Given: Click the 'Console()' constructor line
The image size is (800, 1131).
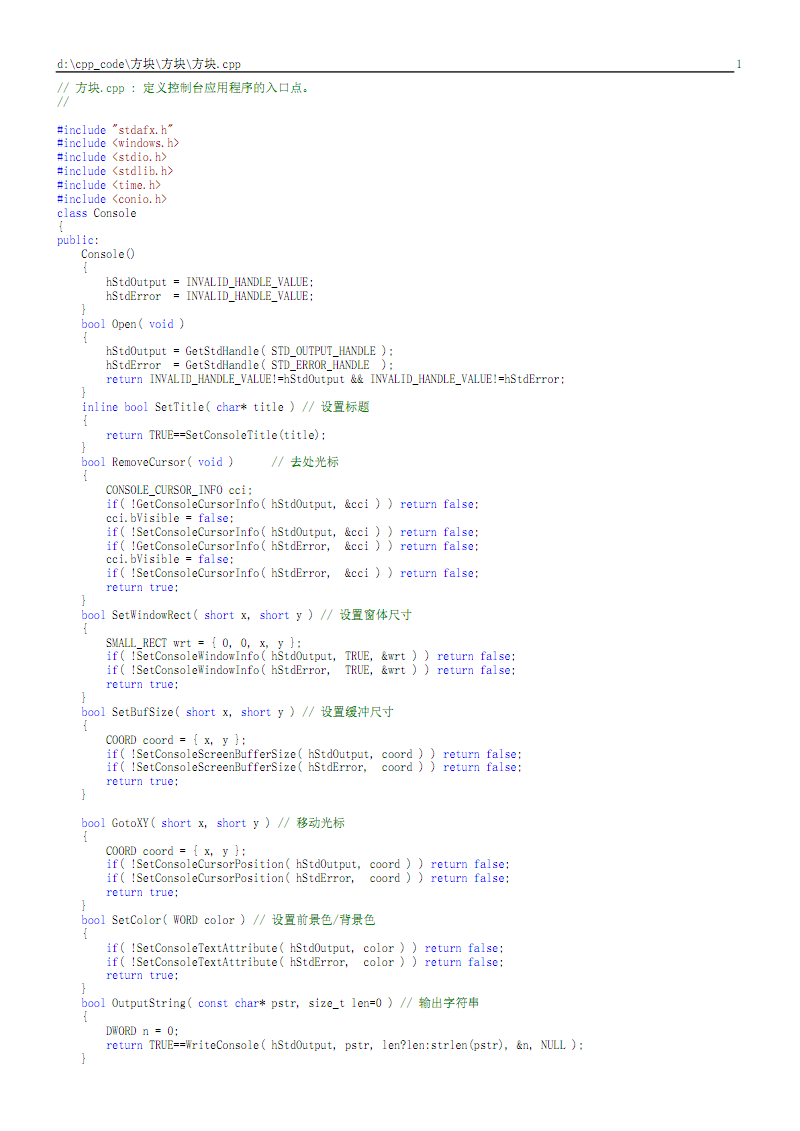Looking at the screenshot, I should click(x=108, y=254).
